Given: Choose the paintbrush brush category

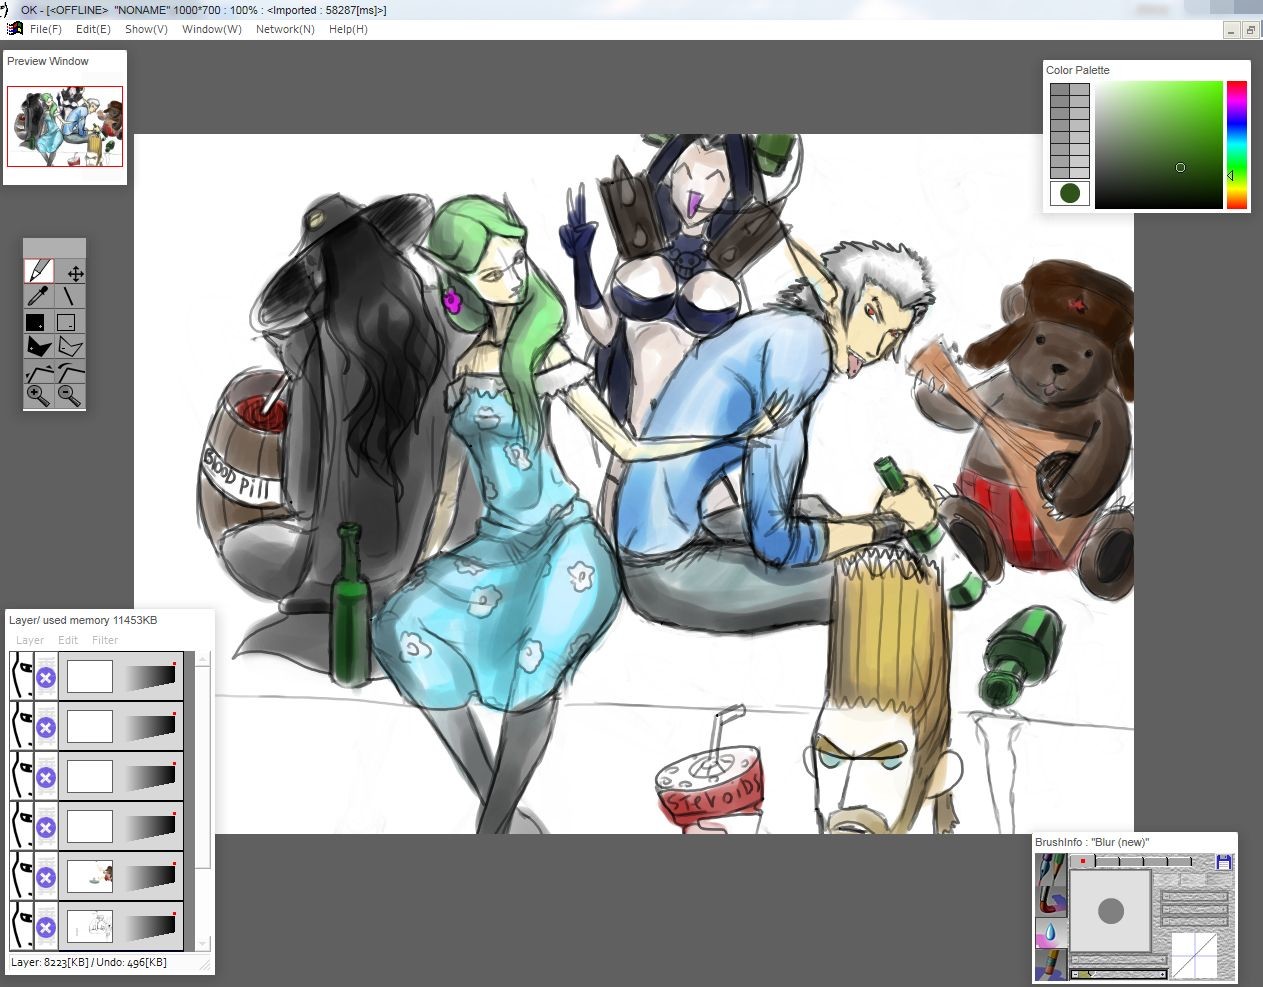Looking at the screenshot, I should click(x=1051, y=901).
